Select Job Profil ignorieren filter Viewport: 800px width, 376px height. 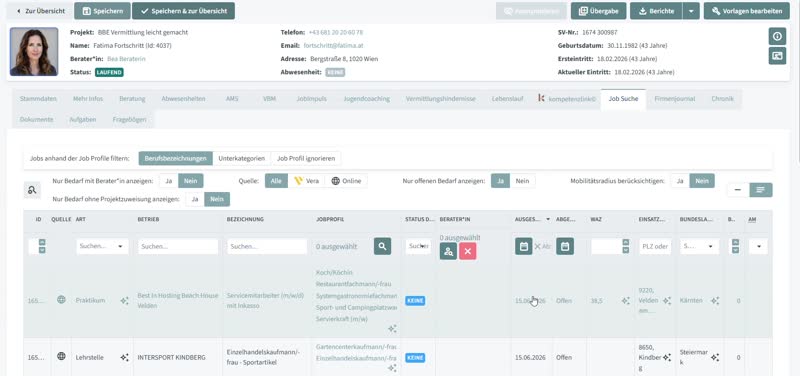click(306, 158)
